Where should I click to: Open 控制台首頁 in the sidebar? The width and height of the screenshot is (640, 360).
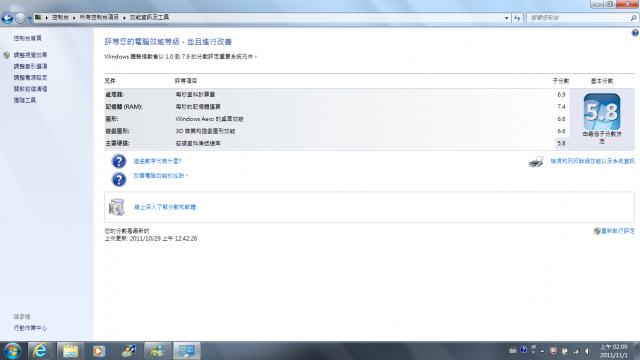coord(27,38)
